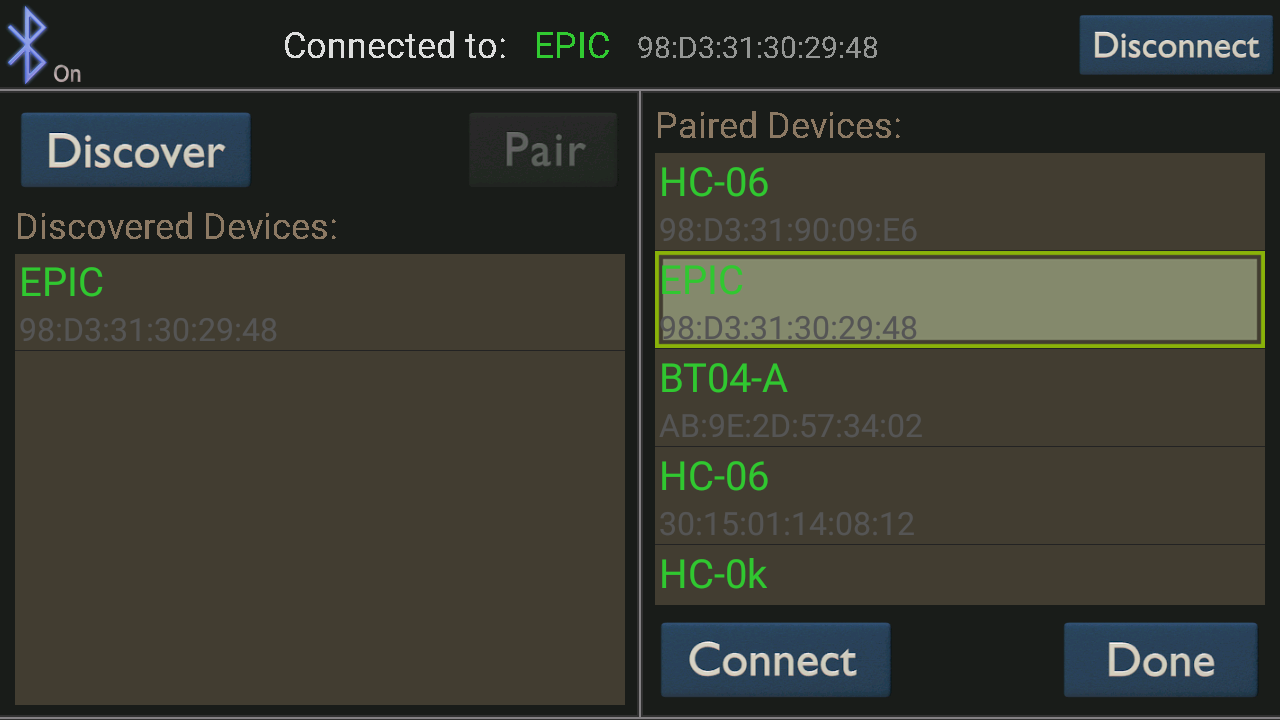Image resolution: width=1280 pixels, height=720 pixels.
Task: Select the highlighted EPIC paired device
Action: [960, 300]
